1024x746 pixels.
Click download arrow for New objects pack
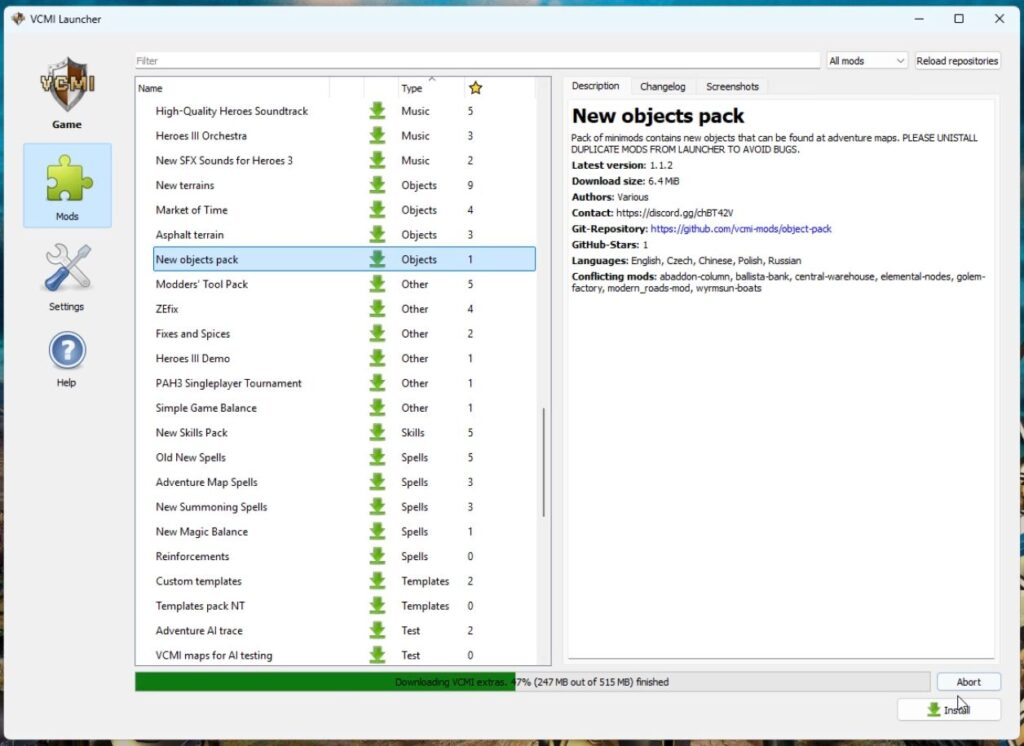tap(377, 259)
